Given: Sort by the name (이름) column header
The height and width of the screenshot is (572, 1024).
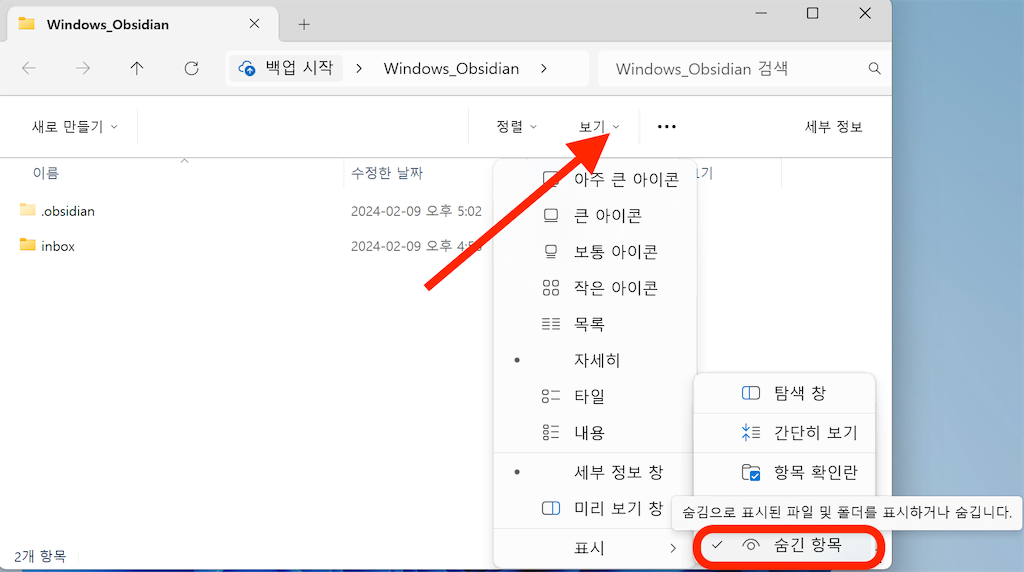Looking at the screenshot, I should point(46,173).
